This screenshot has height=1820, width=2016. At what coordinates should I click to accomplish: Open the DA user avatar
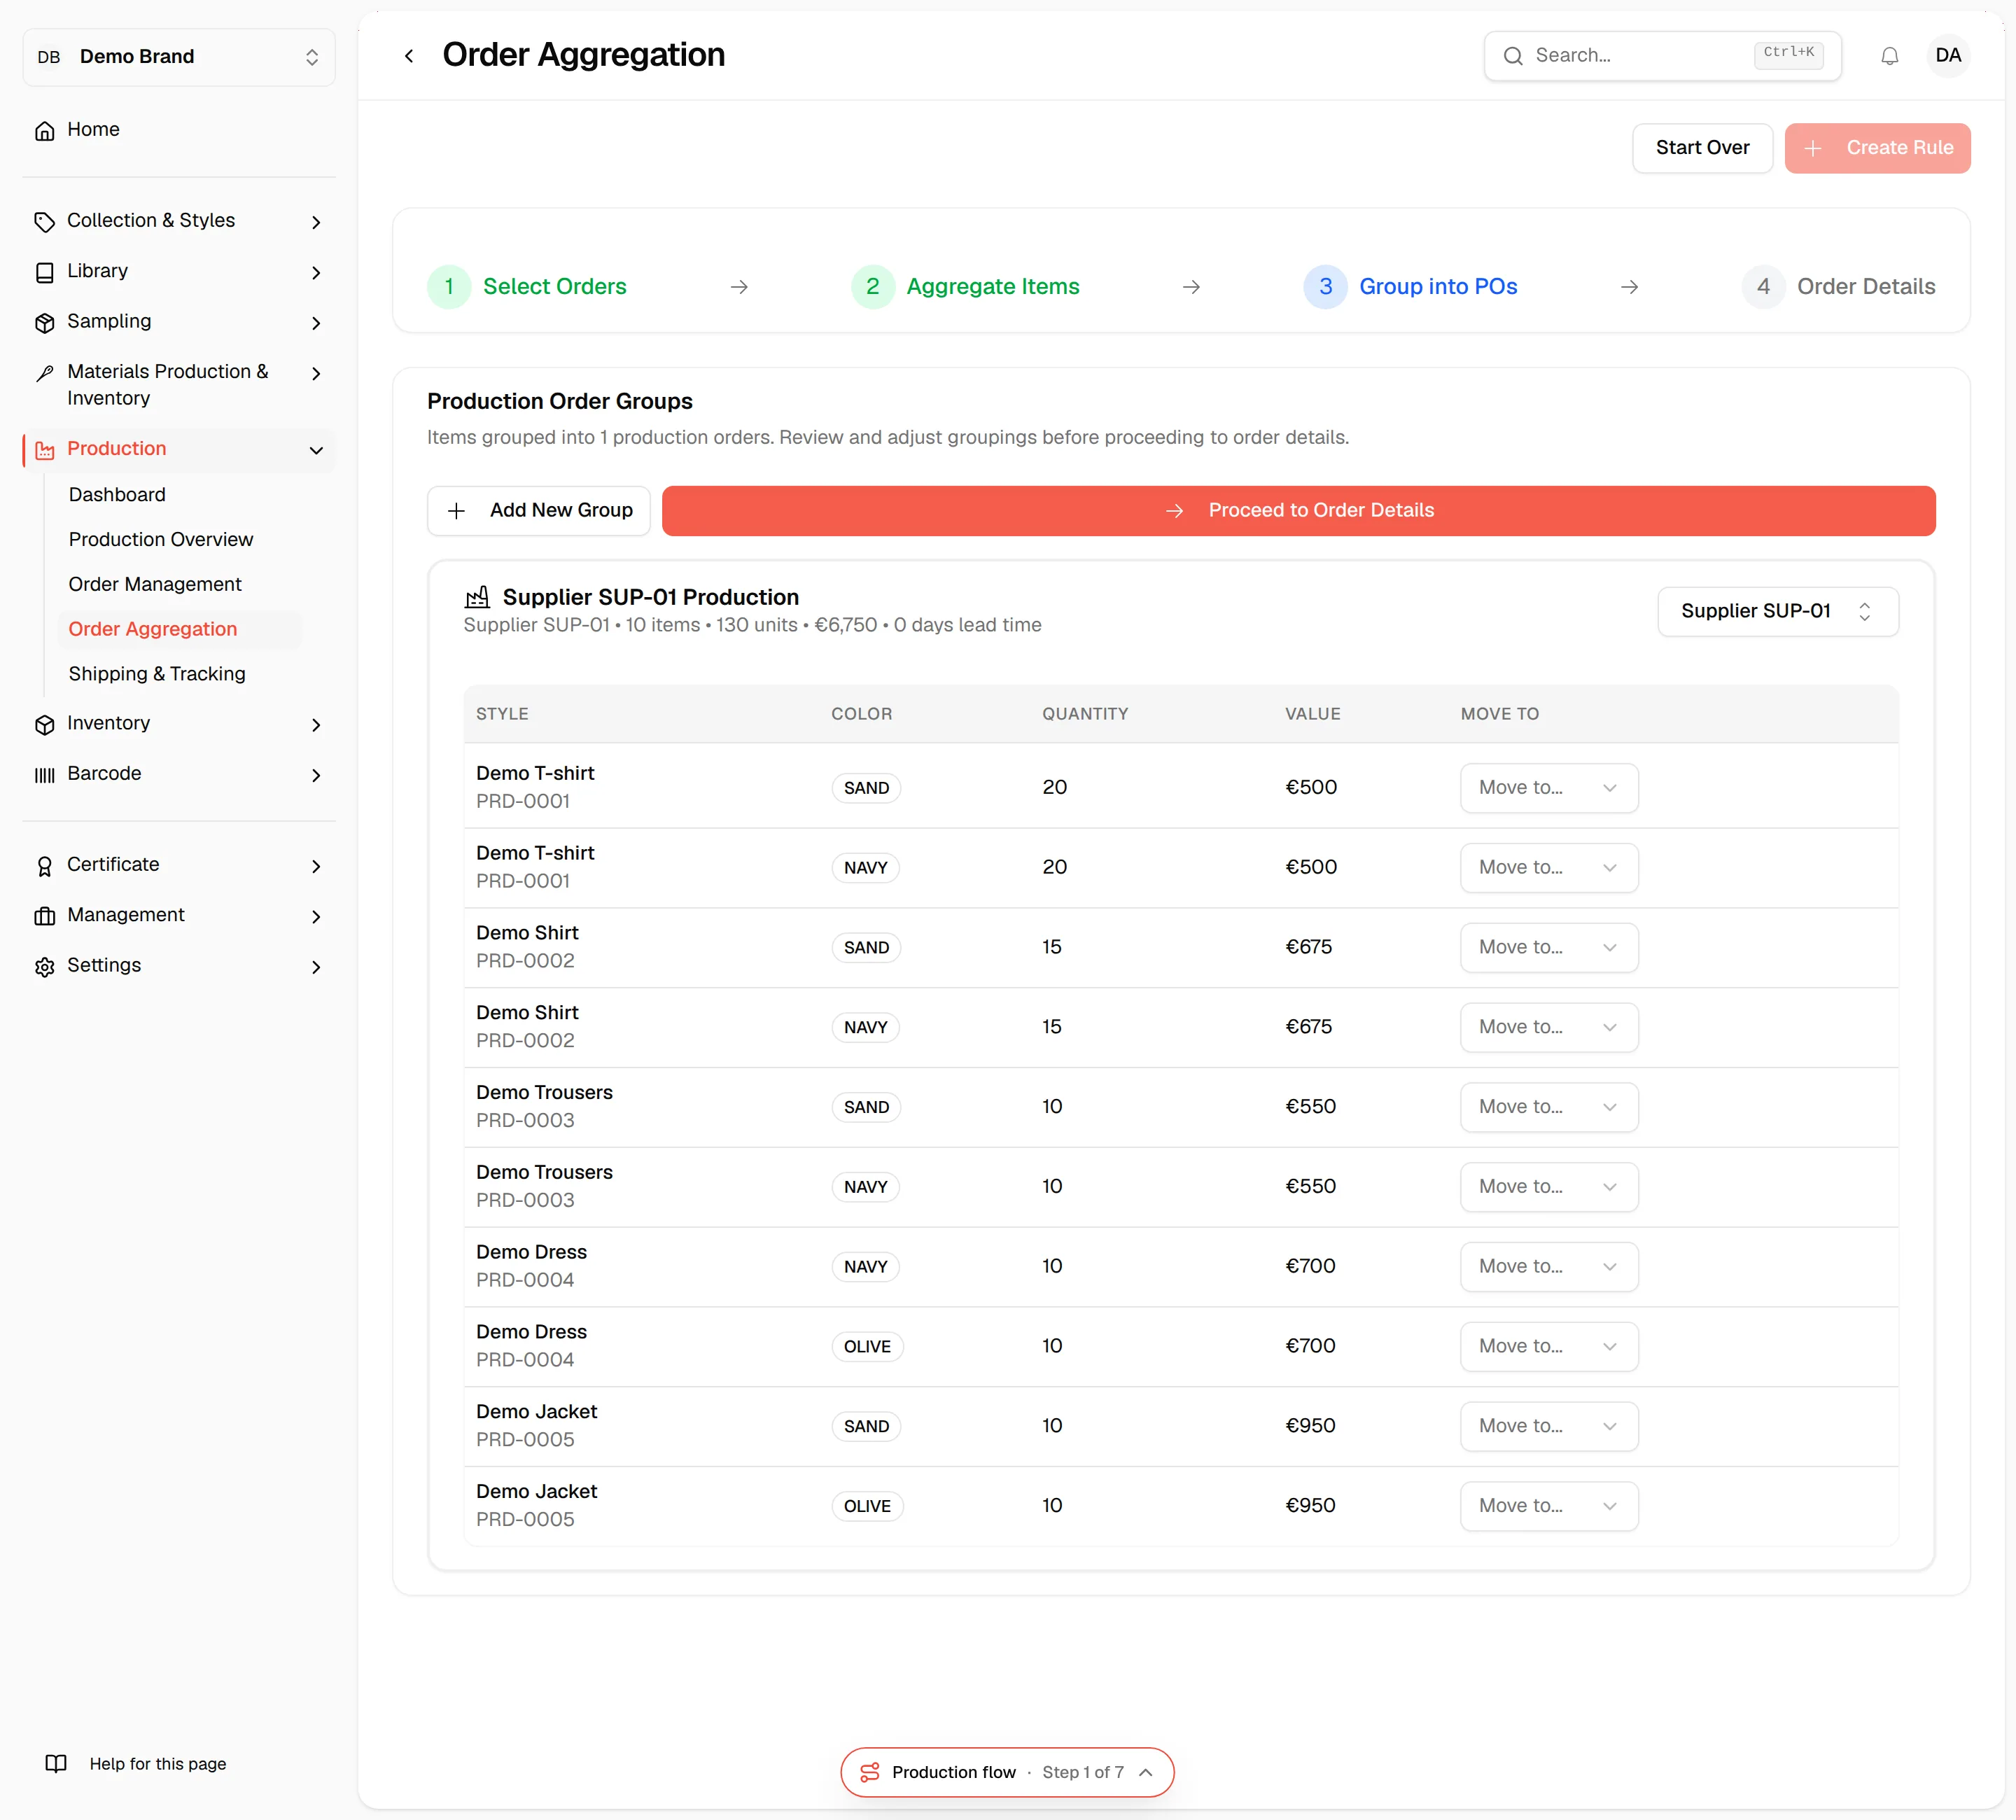pyautogui.click(x=1947, y=56)
